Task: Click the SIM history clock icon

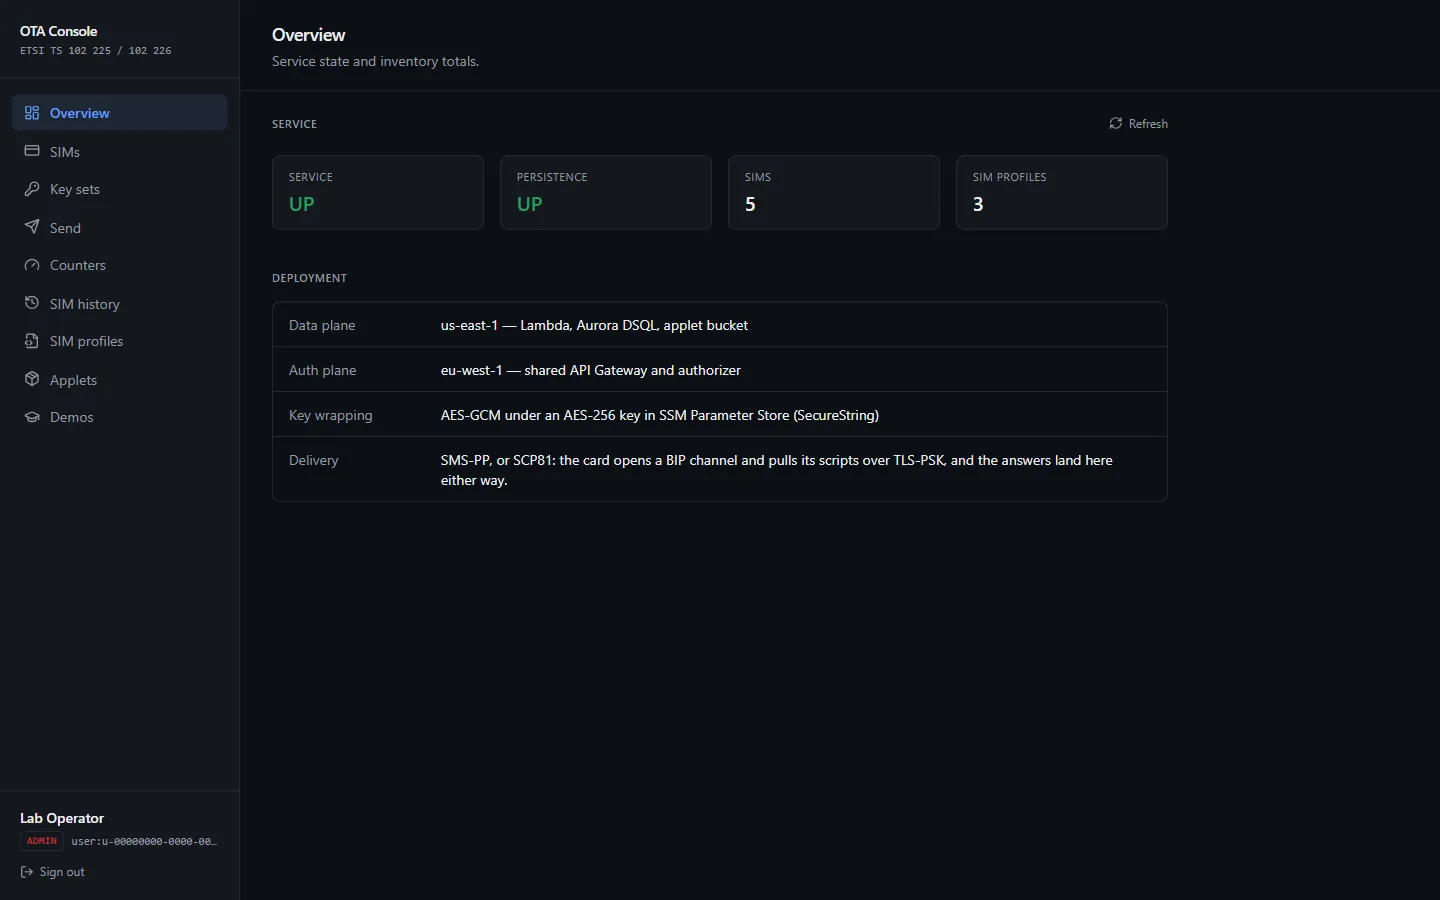Action: [x=32, y=303]
